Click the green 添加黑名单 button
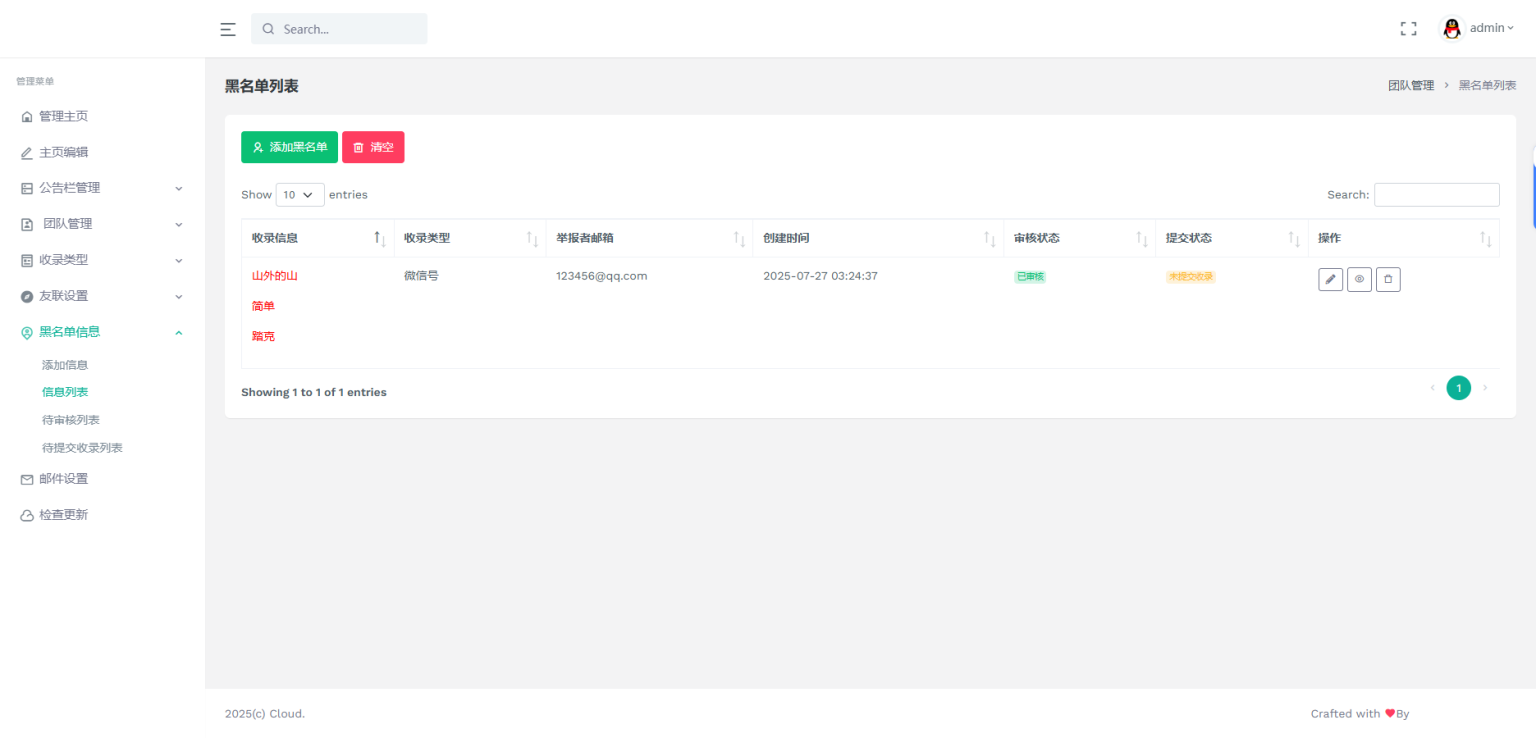Image resolution: width=1536 pixels, height=738 pixels. (x=289, y=147)
